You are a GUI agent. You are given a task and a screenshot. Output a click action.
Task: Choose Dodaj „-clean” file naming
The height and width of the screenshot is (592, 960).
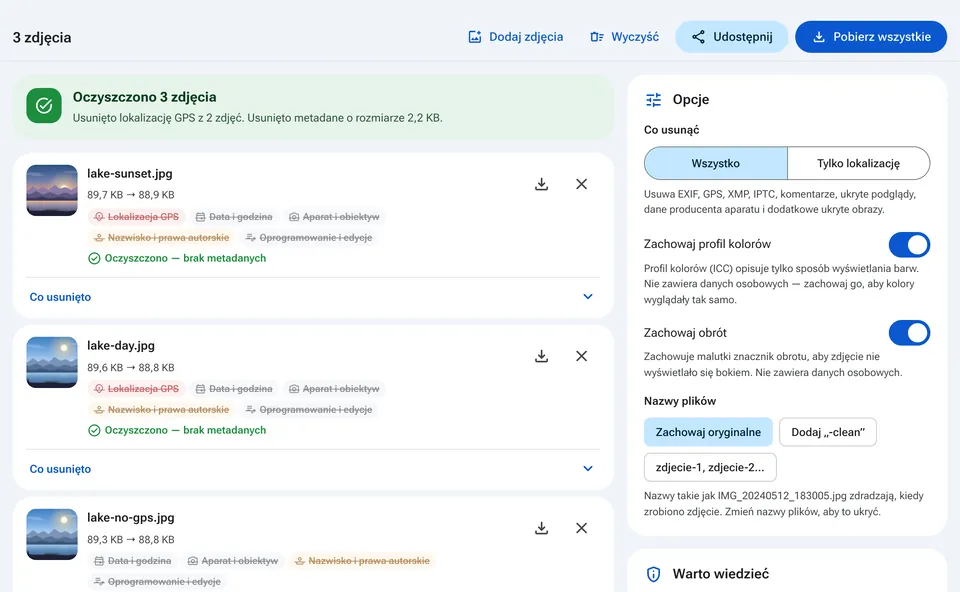pyautogui.click(x=828, y=432)
